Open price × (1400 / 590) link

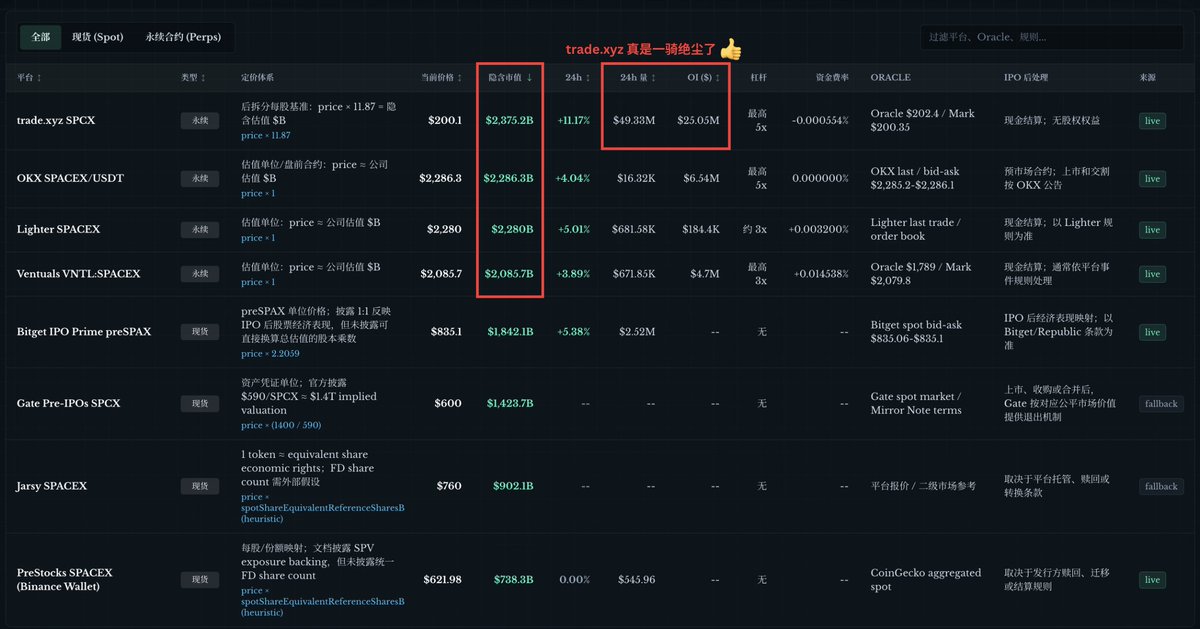(281, 425)
